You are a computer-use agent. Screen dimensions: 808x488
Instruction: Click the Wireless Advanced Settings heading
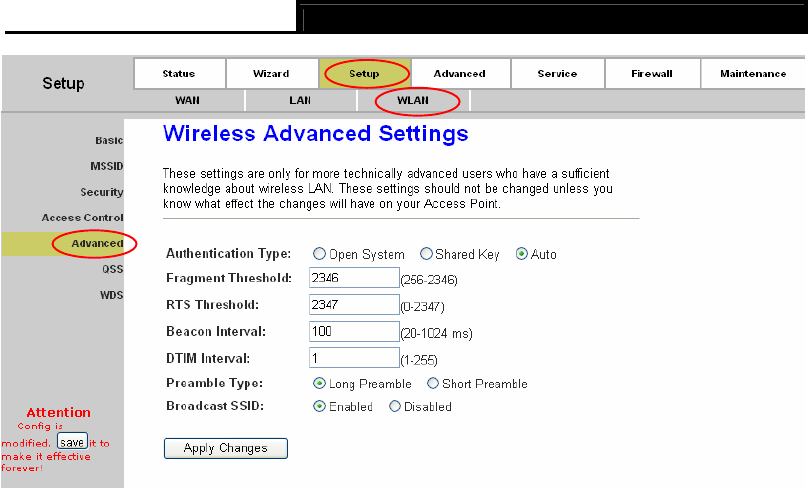(x=315, y=133)
